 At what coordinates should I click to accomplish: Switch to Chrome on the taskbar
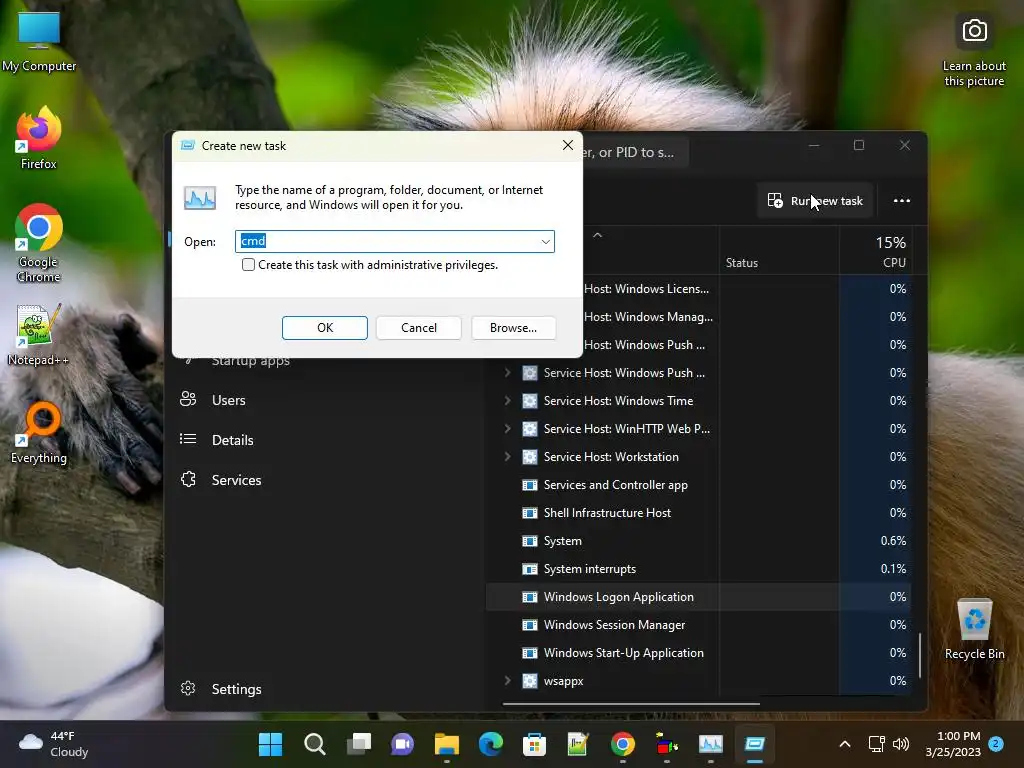tap(622, 744)
